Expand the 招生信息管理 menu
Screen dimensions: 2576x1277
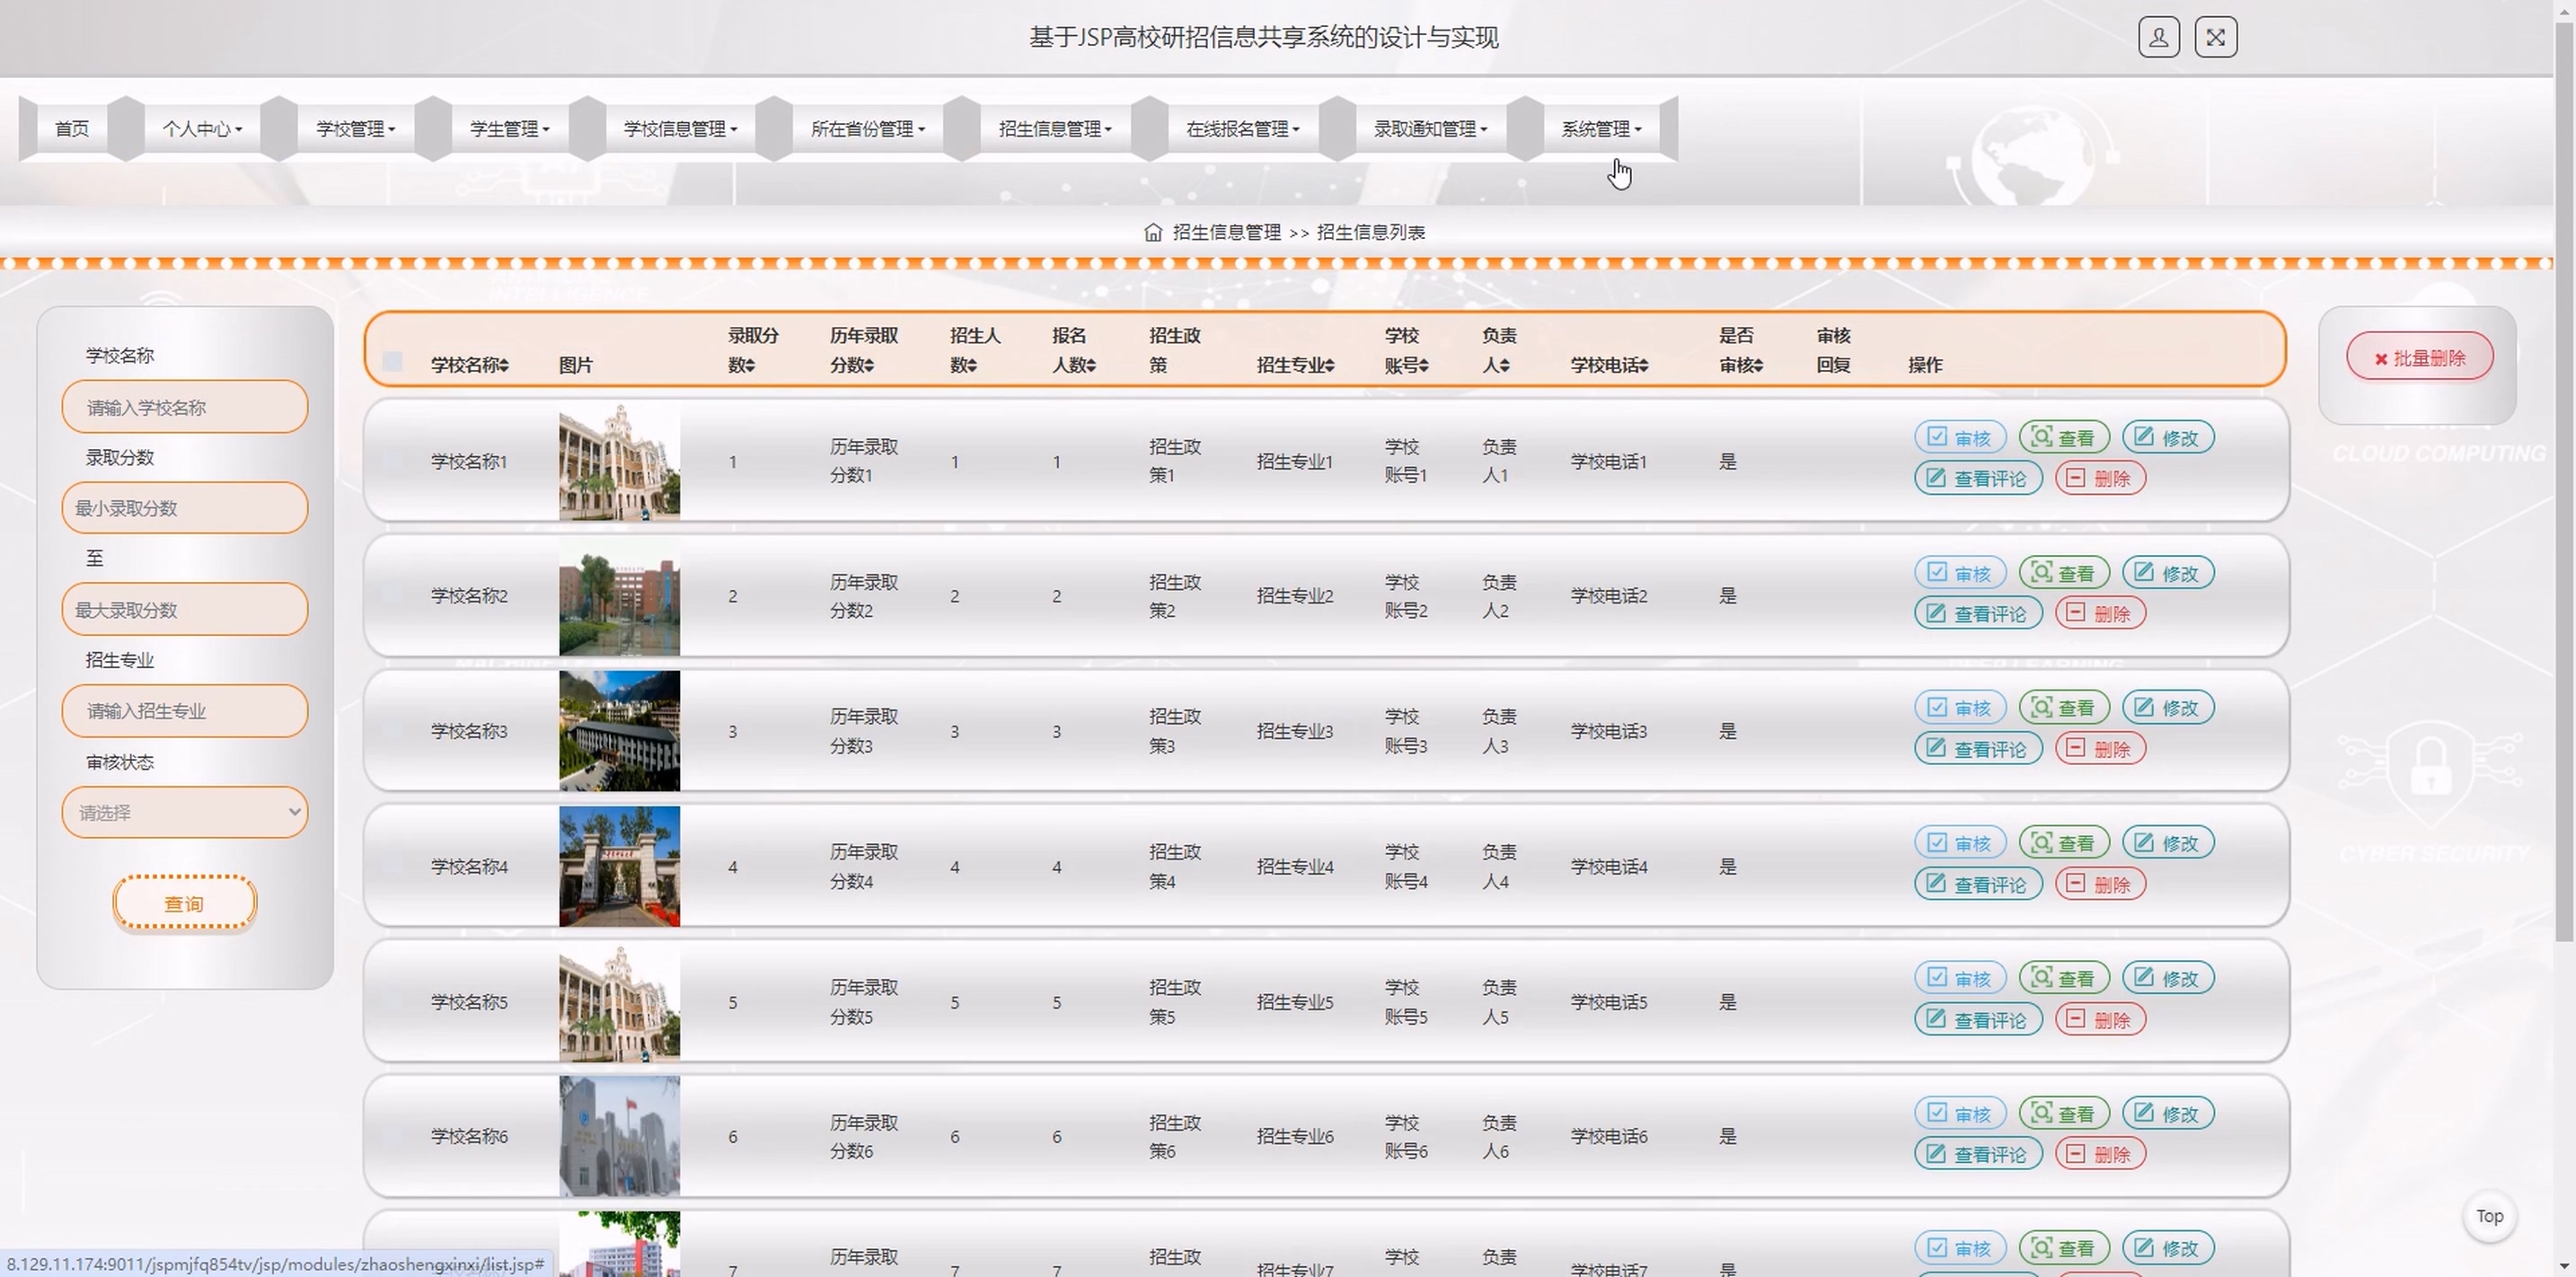coord(1055,129)
